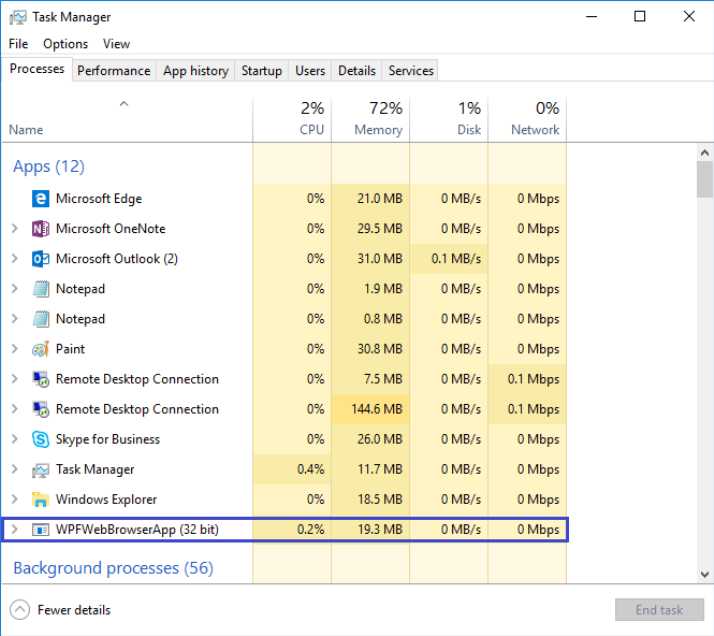Go to the Services tab
Viewport: 714px width, 636px height.
(411, 71)
